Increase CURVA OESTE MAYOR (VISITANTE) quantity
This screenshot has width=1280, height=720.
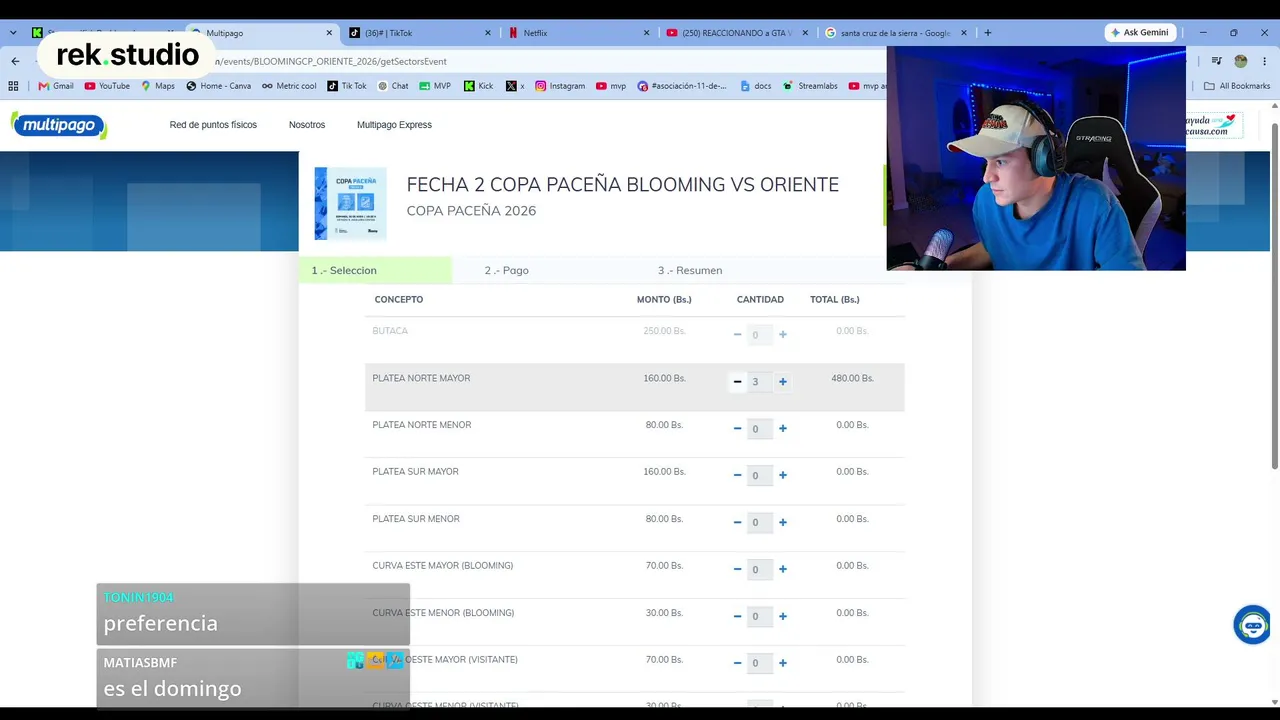783,663
